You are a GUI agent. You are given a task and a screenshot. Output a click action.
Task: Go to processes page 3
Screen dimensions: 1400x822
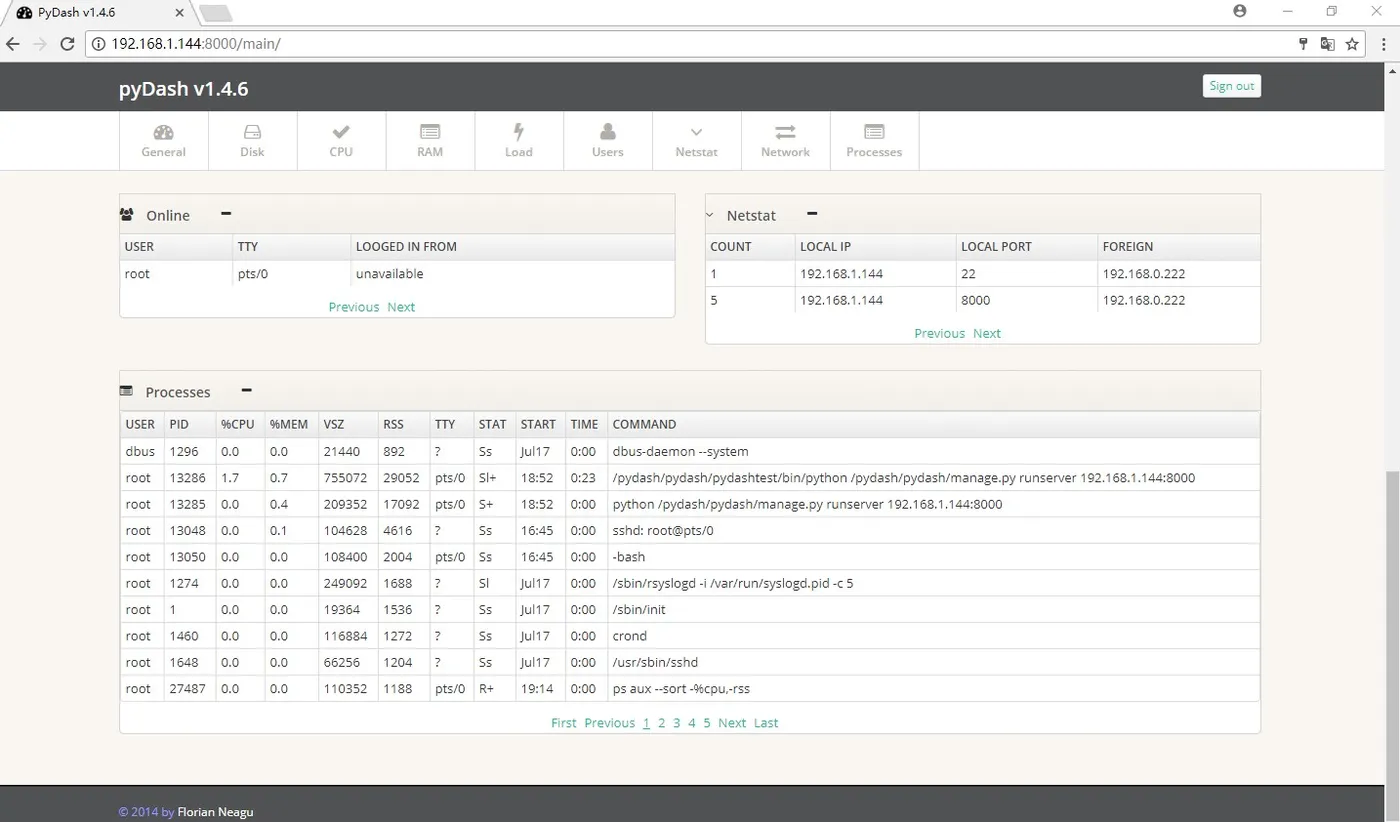tap(676, 723)
